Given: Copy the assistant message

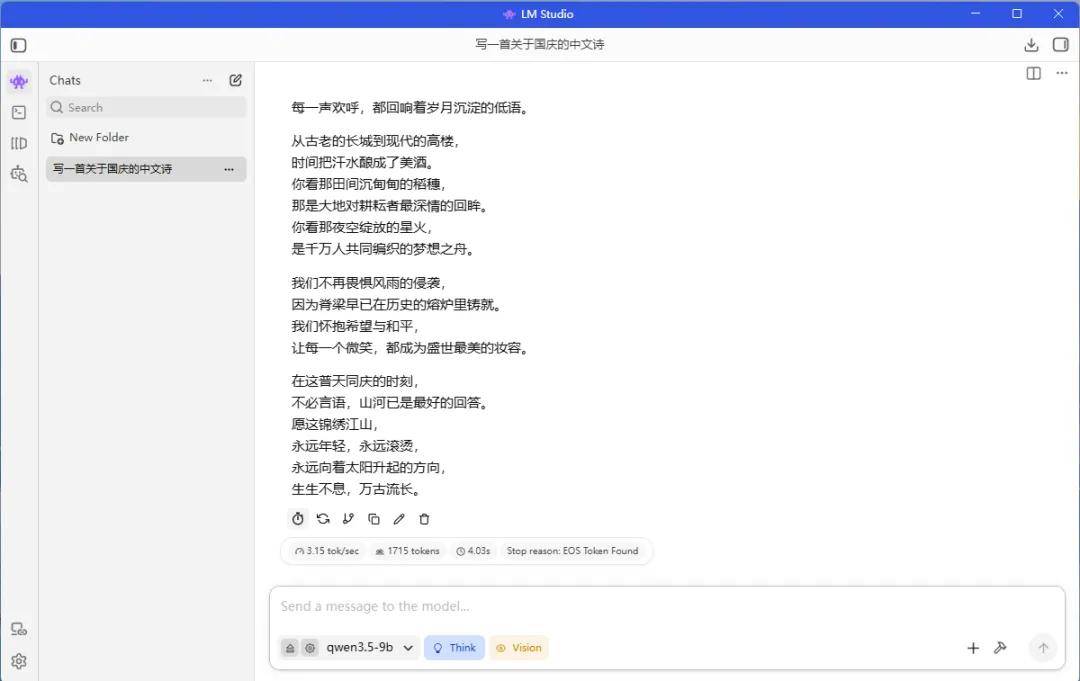Looking at the screenshot, I should click(374, 519).
